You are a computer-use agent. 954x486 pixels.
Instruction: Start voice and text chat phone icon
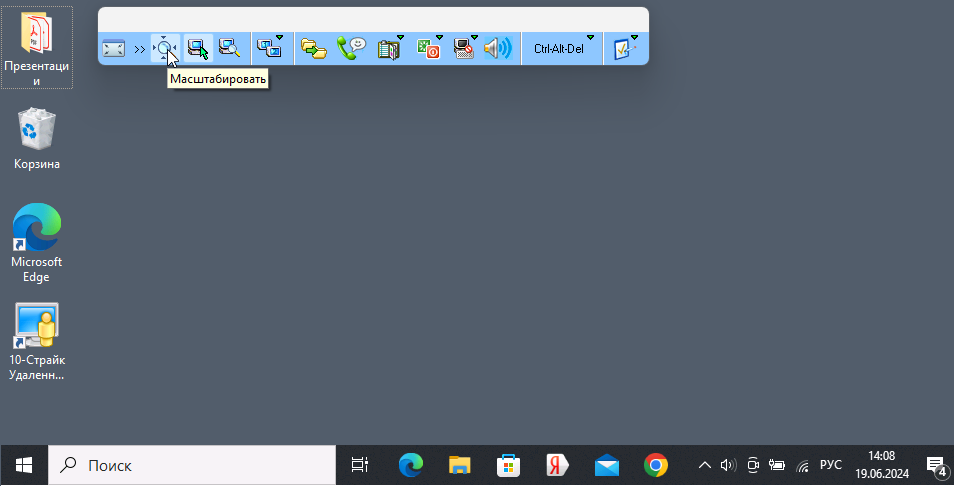click(x=351, y=48)
